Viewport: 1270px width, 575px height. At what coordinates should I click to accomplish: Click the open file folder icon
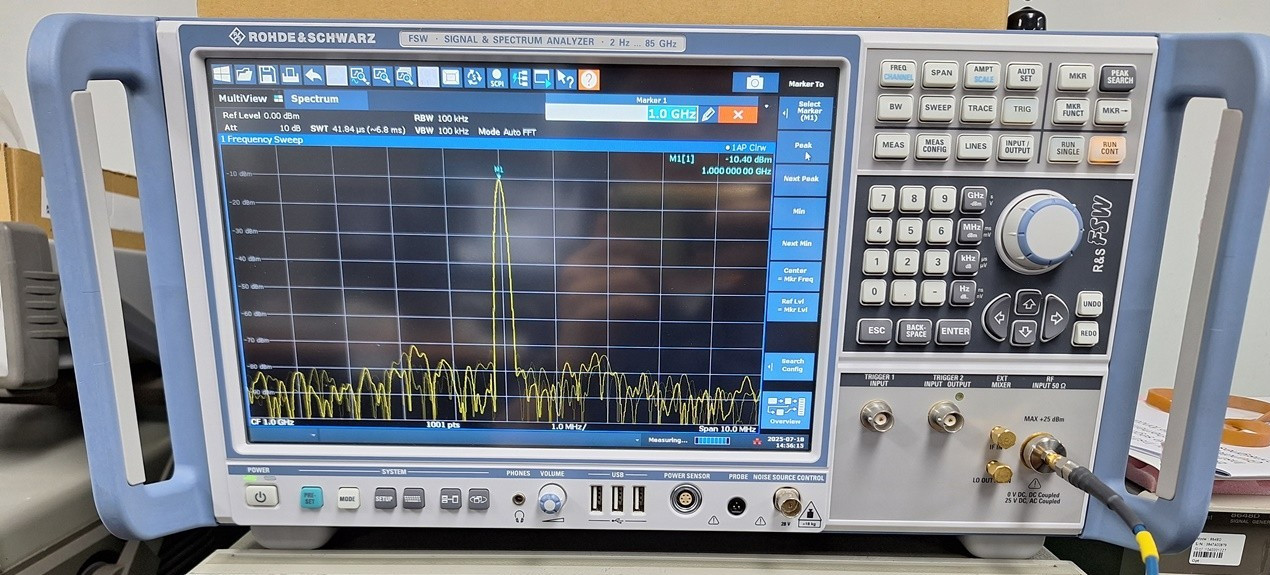click(x=244, y=75)
